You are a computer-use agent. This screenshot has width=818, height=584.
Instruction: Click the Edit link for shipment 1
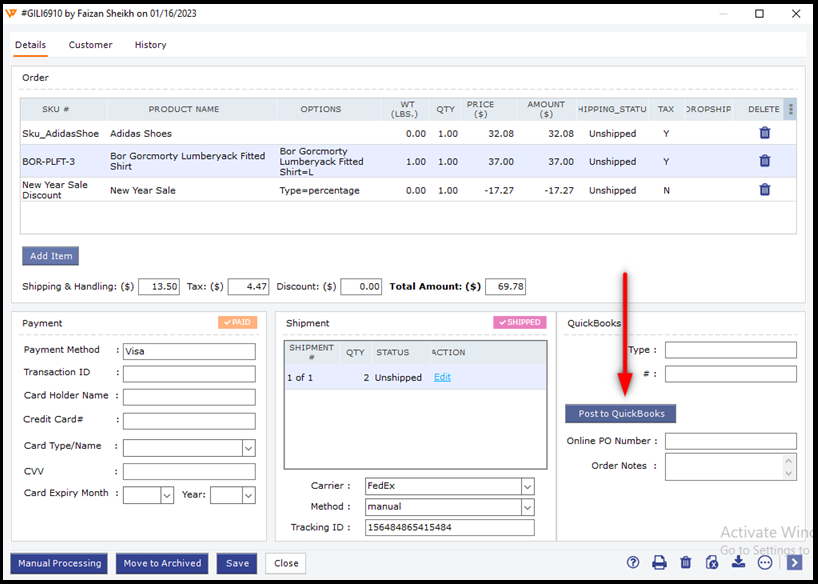coord(442,377)
